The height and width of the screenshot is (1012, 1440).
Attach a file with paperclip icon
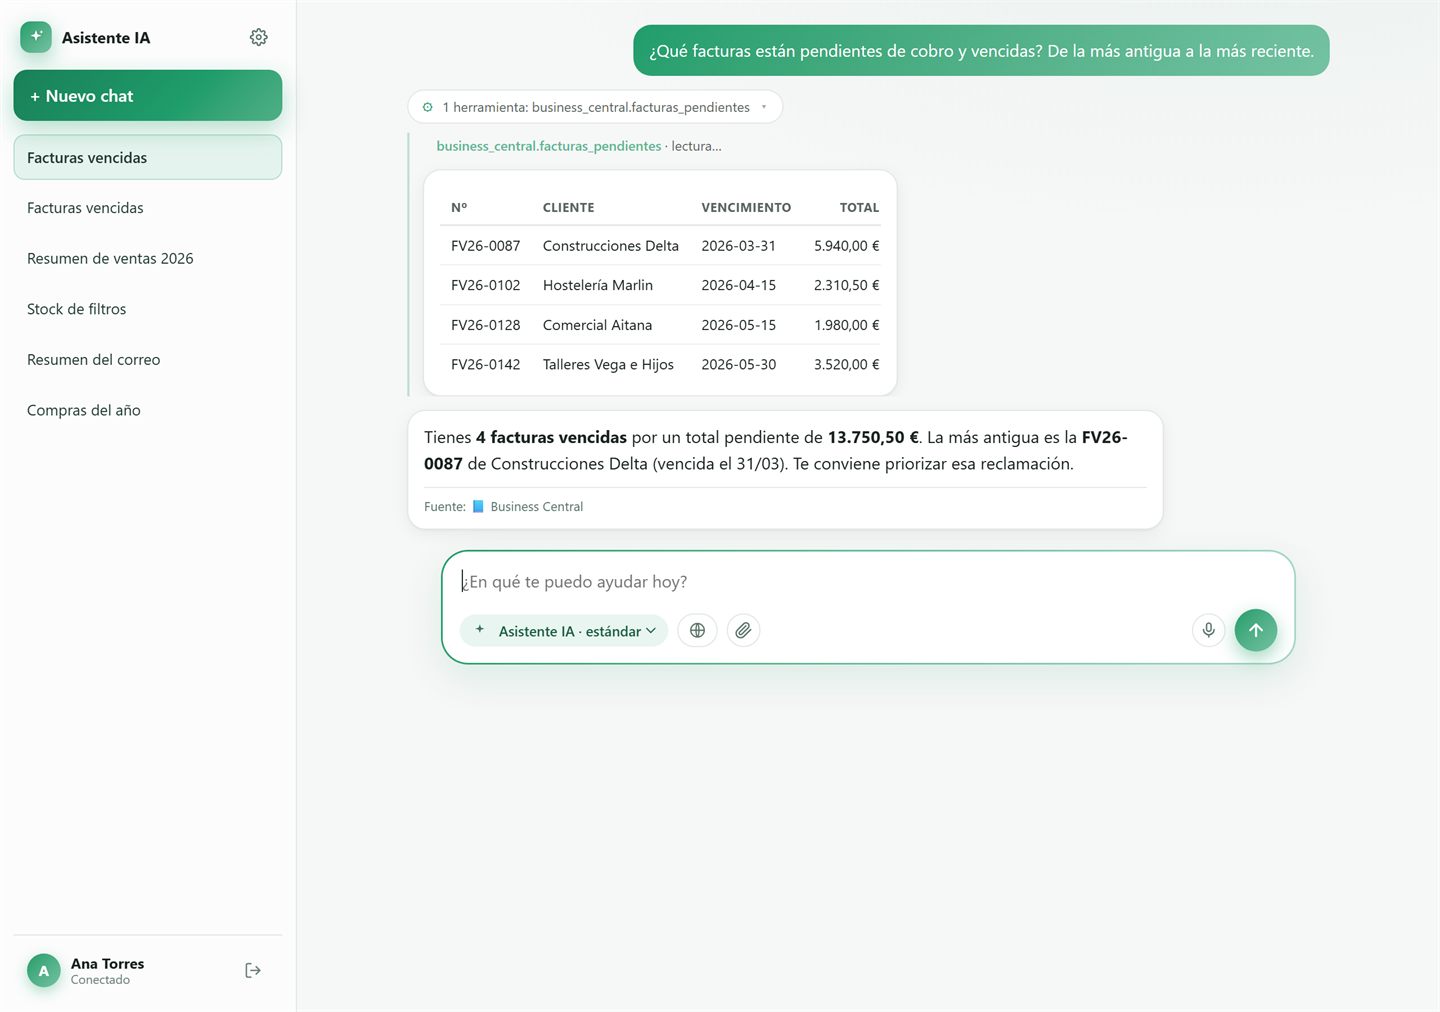(743, 631)
